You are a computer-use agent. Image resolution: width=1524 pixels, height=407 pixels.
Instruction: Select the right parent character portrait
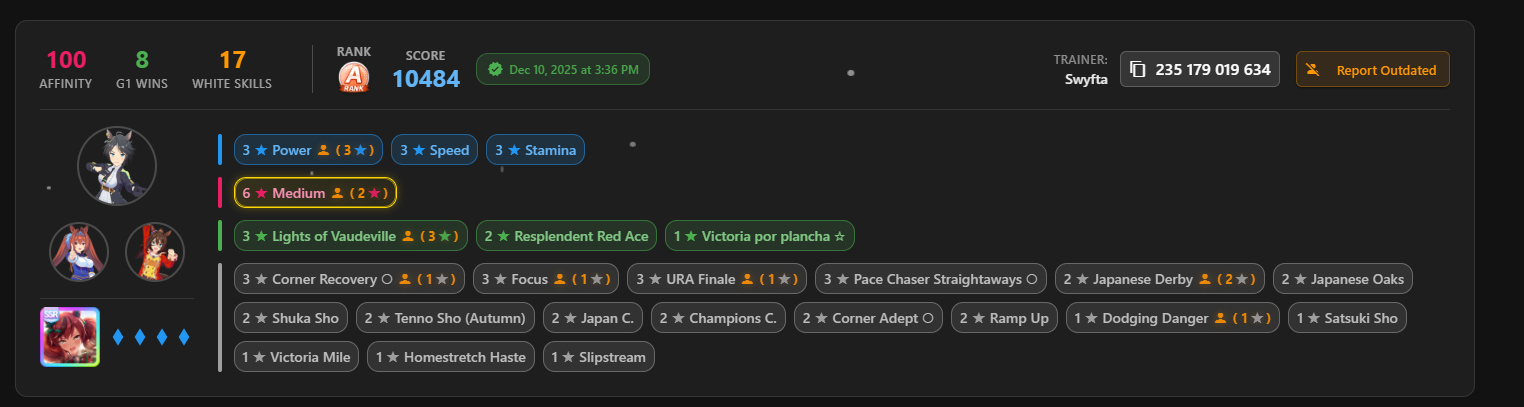(x=155, y=252)
